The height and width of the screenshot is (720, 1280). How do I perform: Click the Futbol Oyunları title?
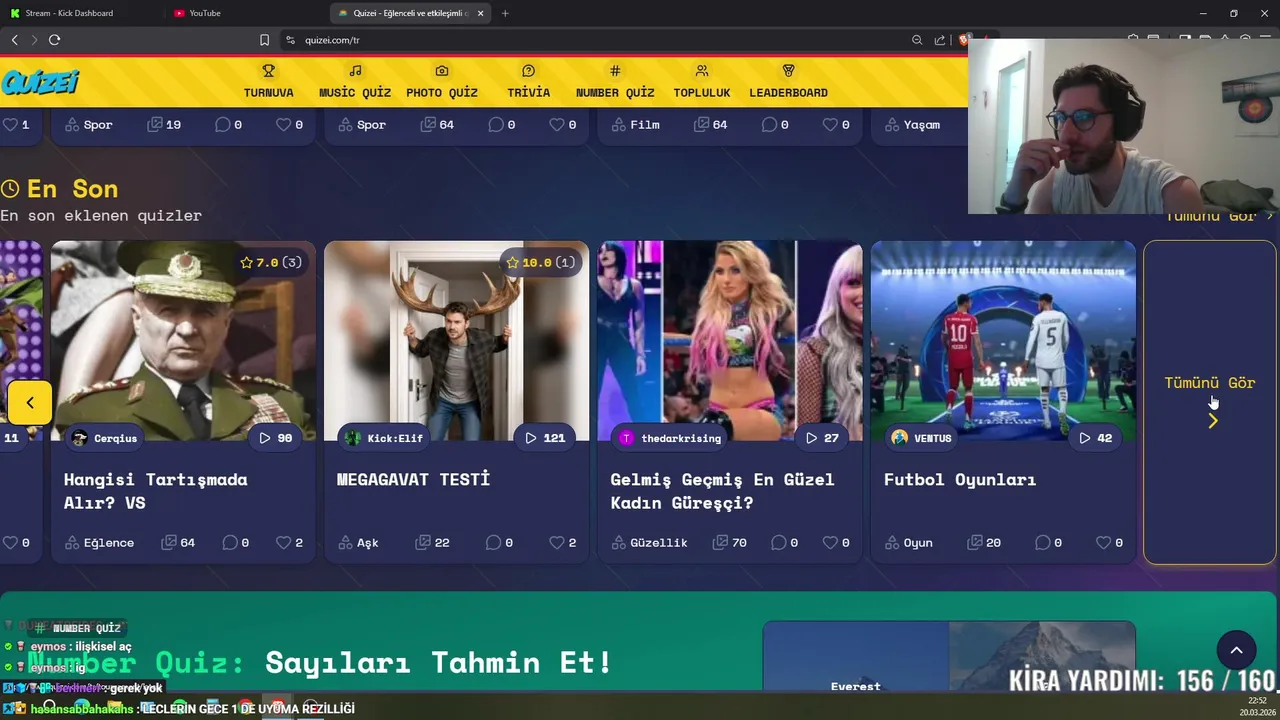[x=960, y=479]
